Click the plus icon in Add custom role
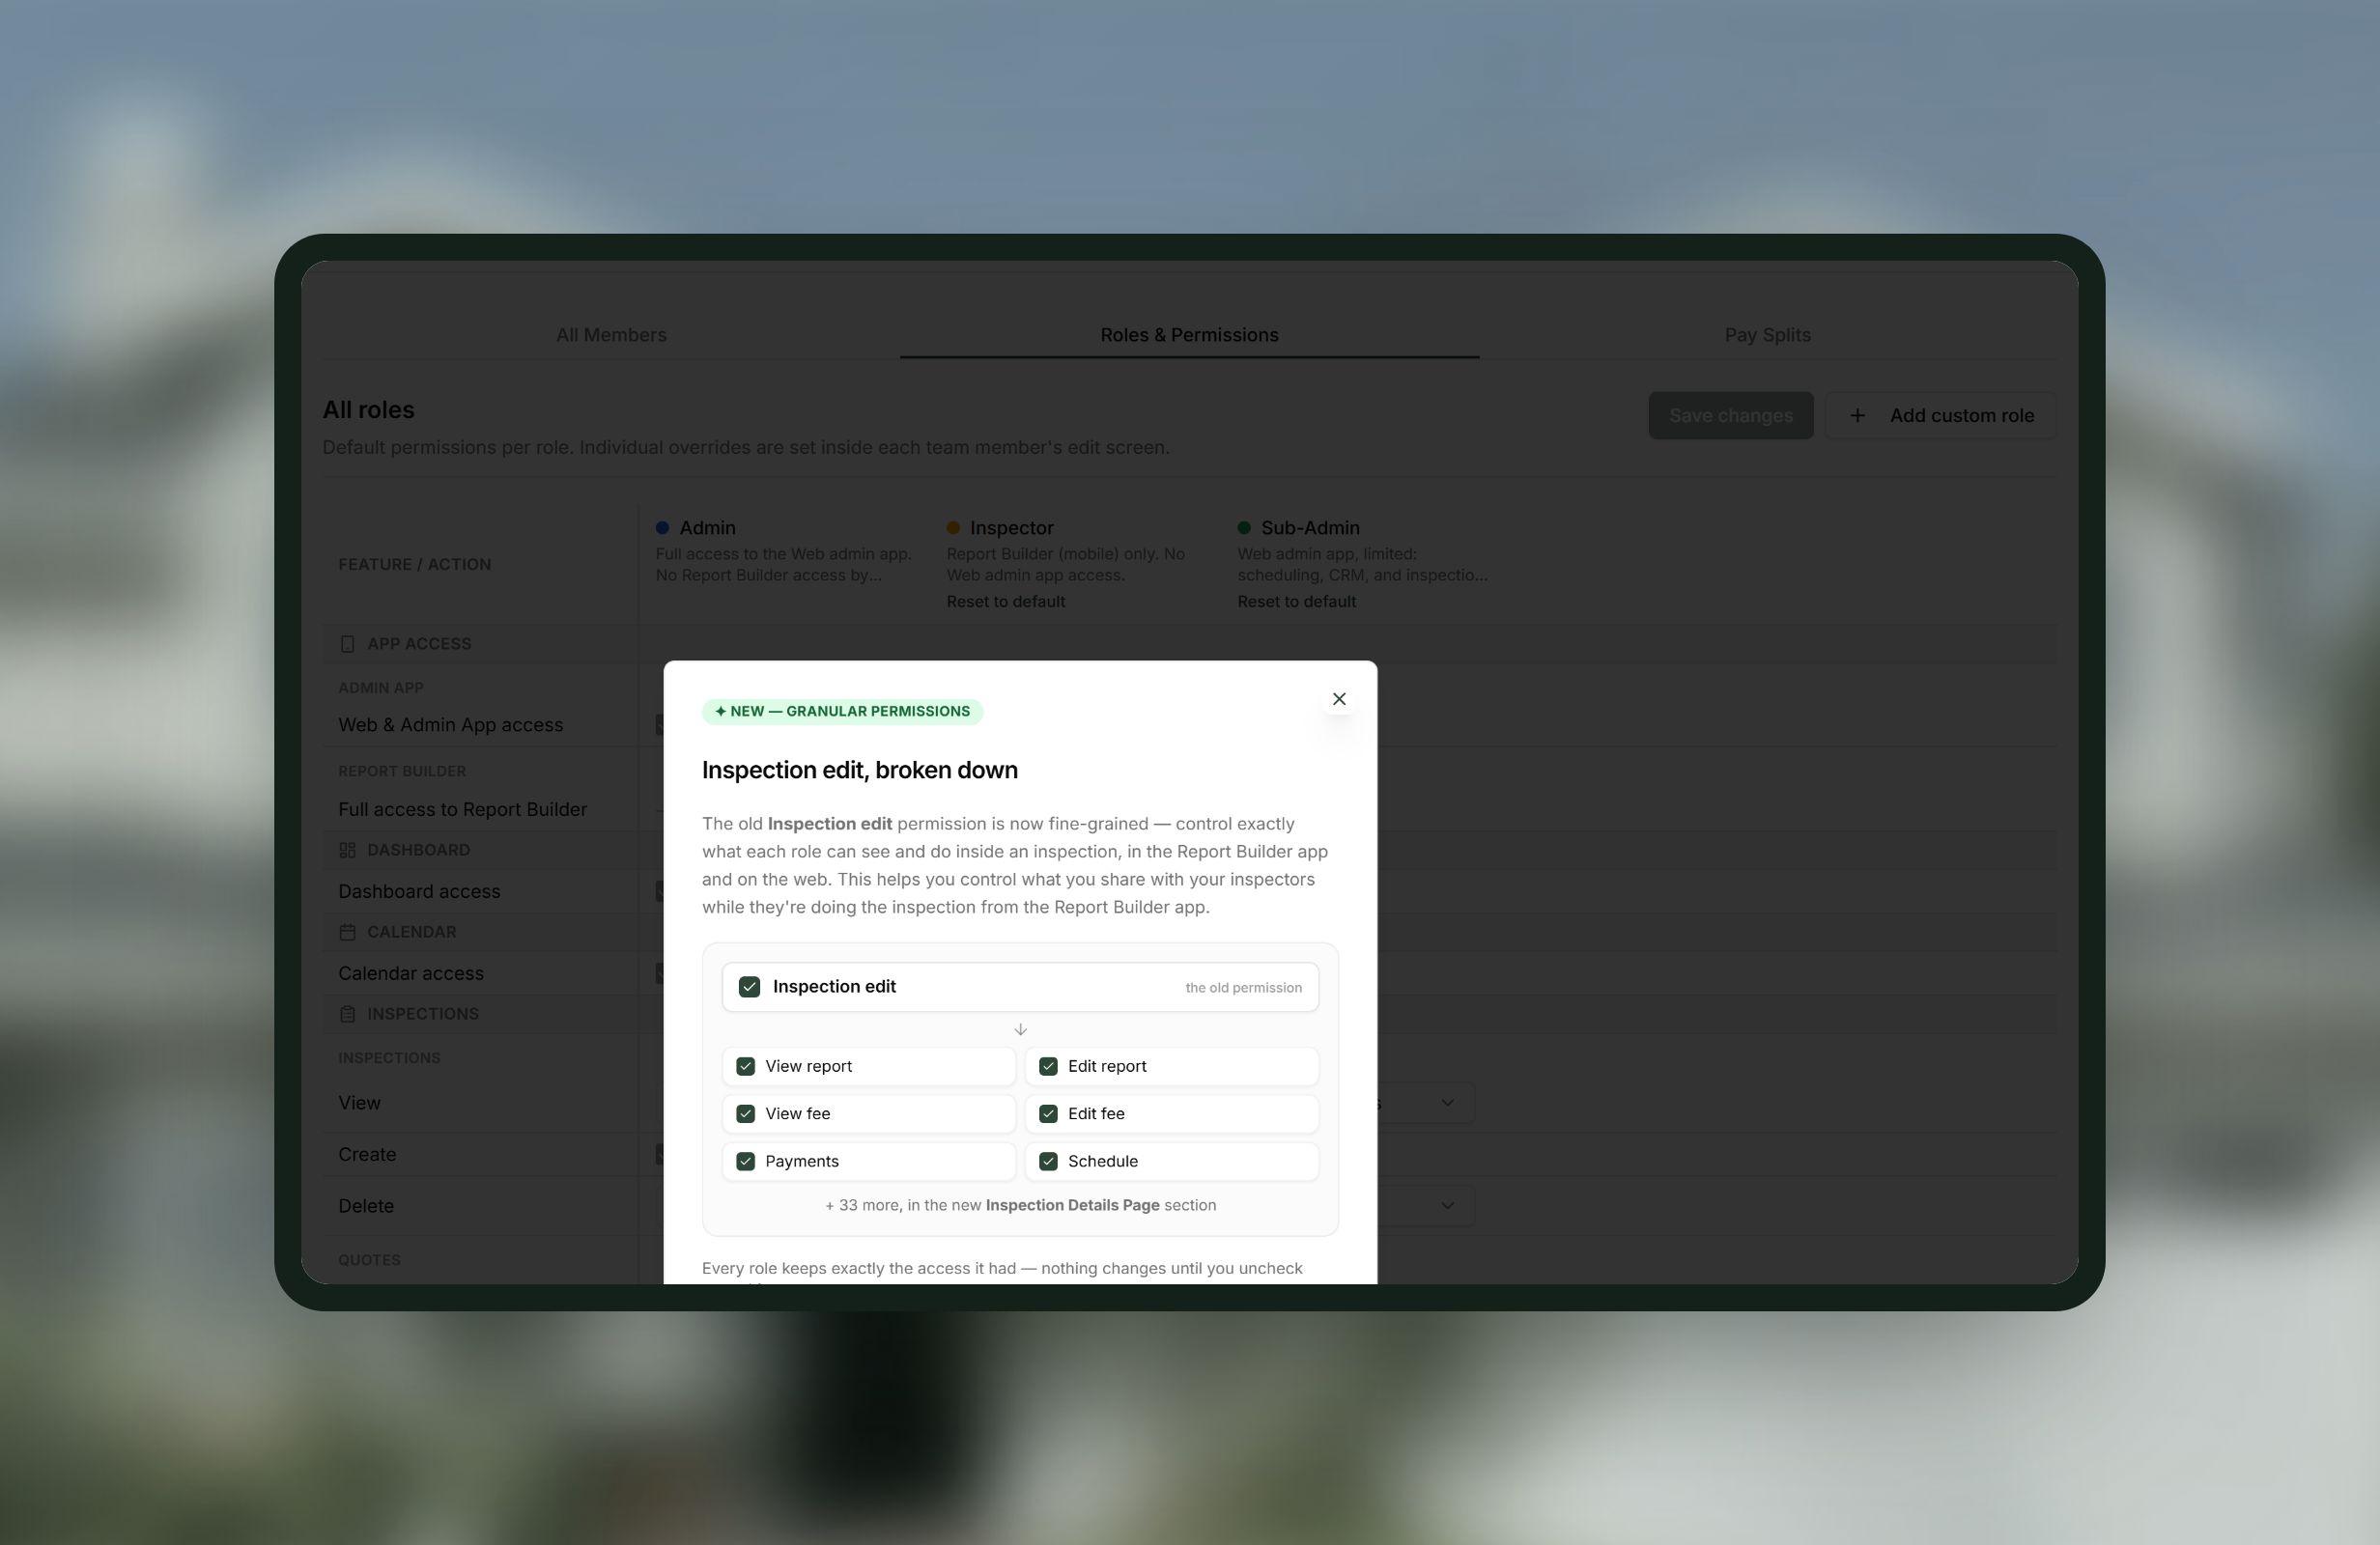Screen dimensions: 2380x1545 tap(1856, 415)
